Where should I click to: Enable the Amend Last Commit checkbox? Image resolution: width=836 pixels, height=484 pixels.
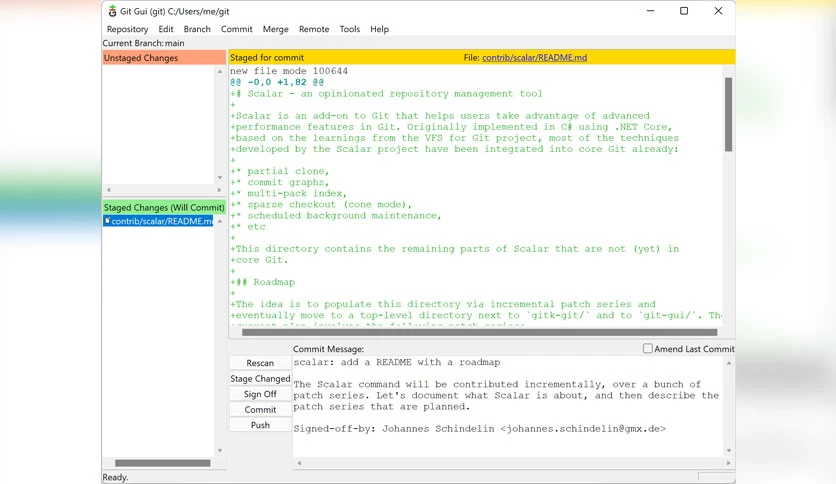647,349
